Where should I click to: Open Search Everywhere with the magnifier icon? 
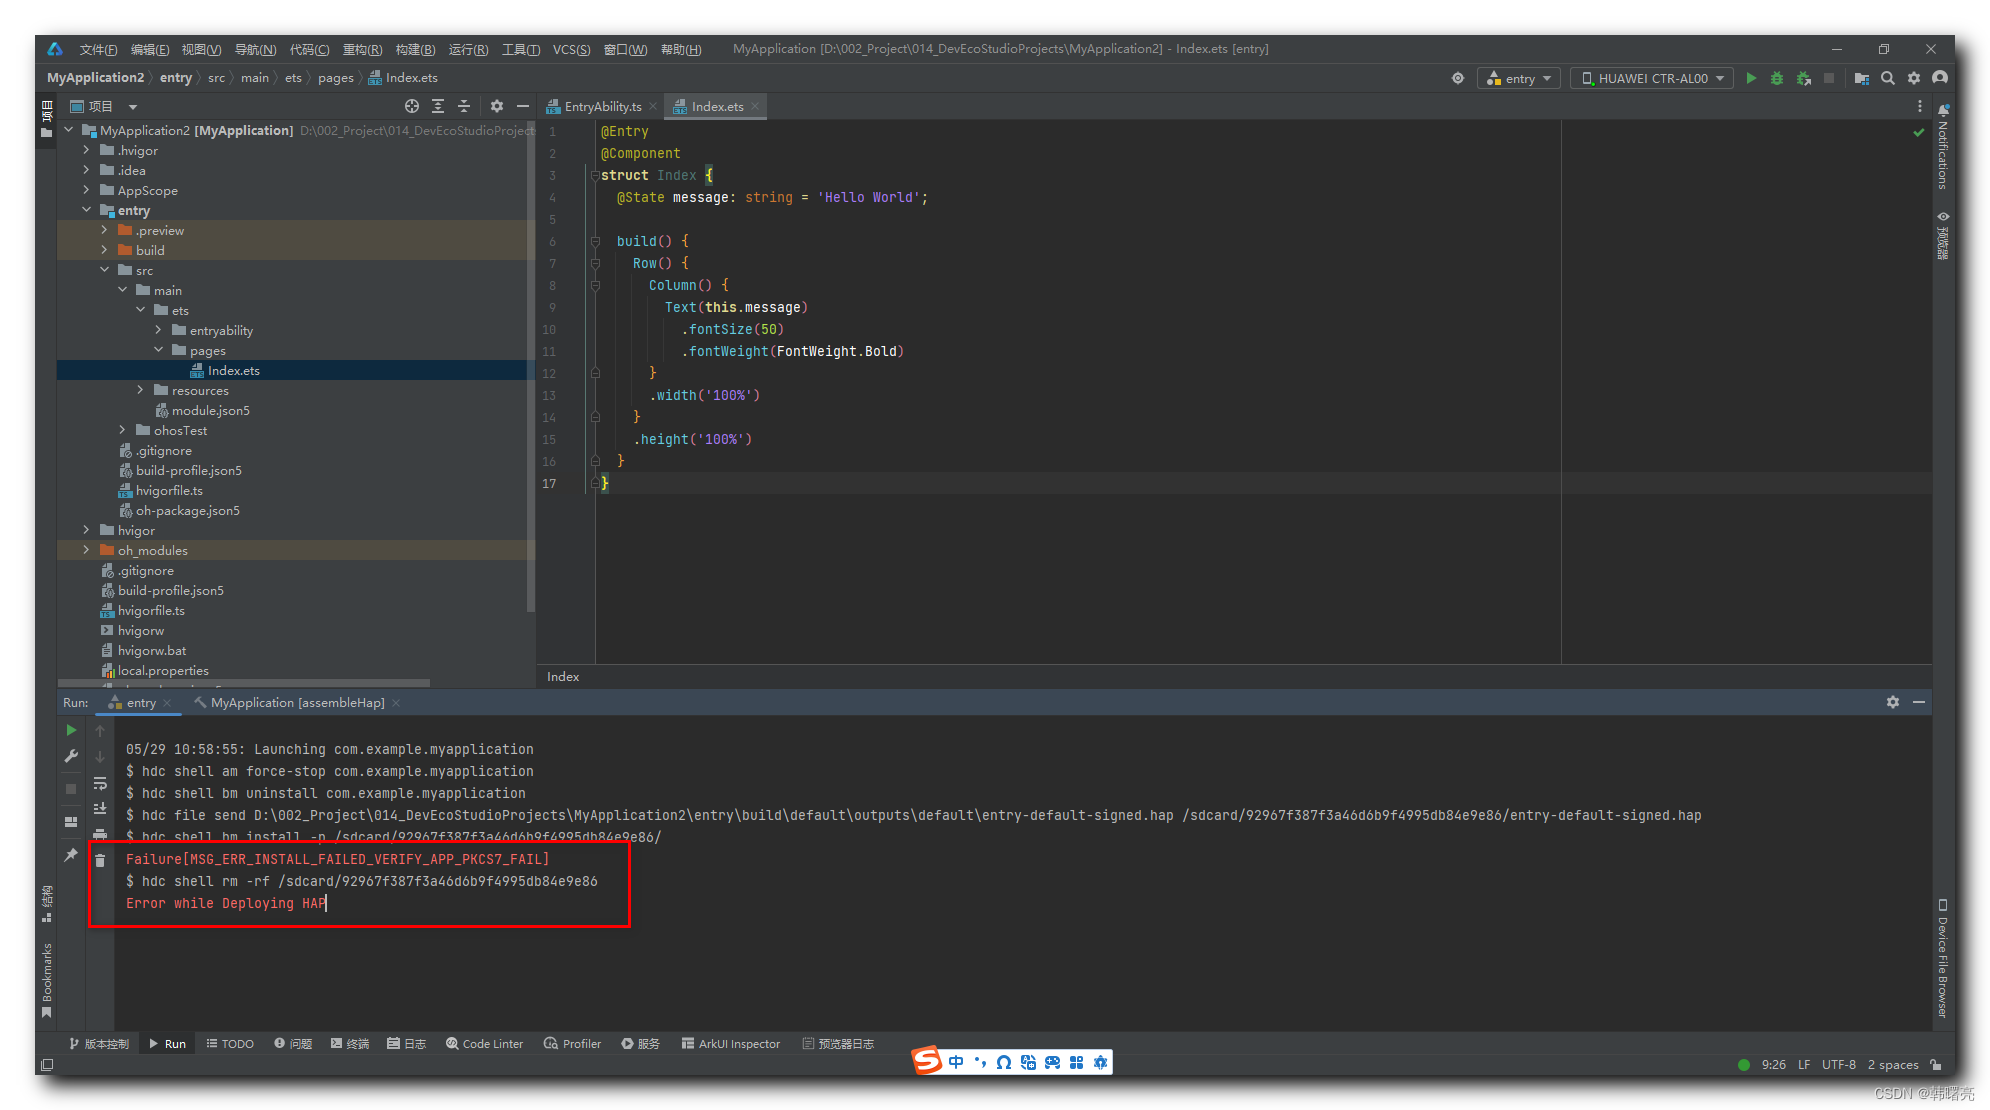pyautogui.click(x=1888, y=78)
